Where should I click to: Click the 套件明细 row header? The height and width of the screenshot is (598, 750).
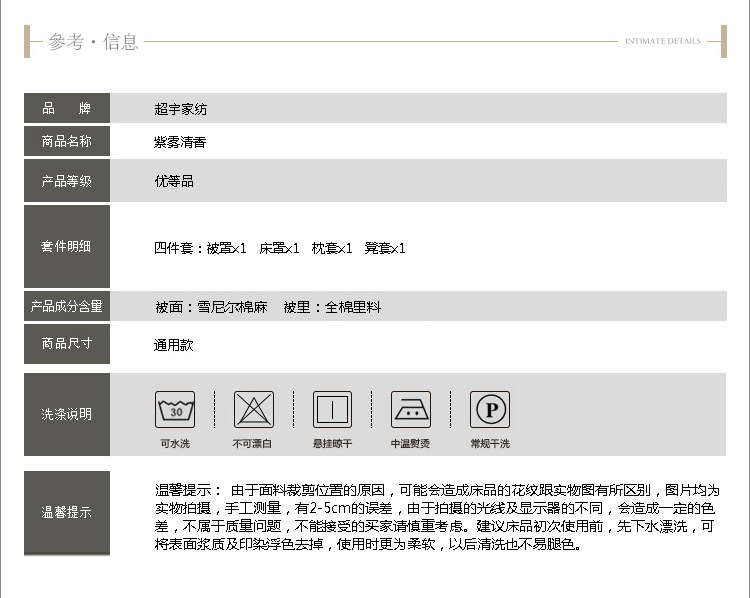coord(67,246)
